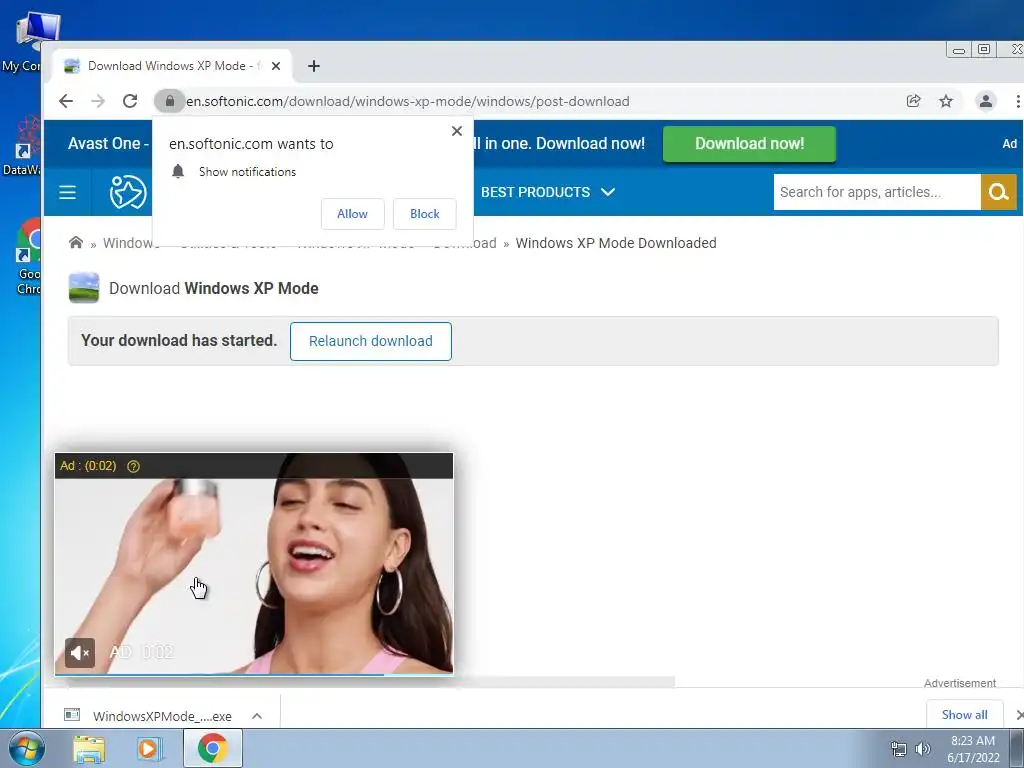Reload the Softonic page
This screenshot has width=1024, height=768.
pos(130,101)
